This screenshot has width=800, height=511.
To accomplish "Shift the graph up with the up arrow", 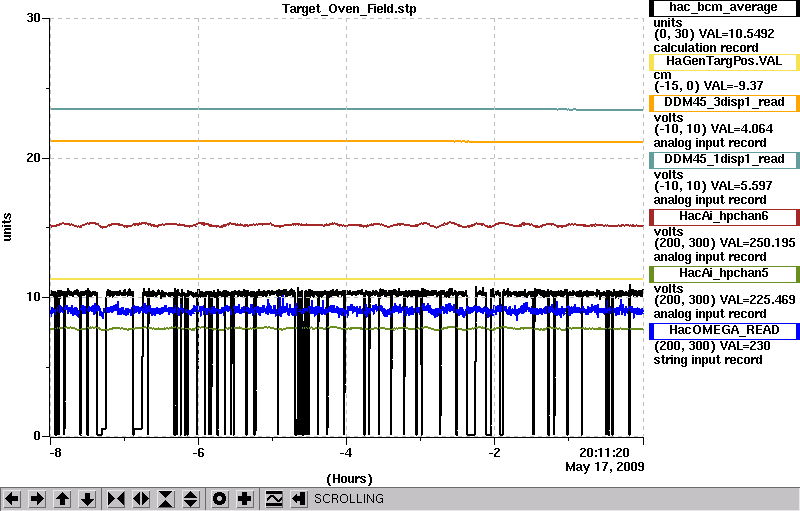I will (63, 499).
